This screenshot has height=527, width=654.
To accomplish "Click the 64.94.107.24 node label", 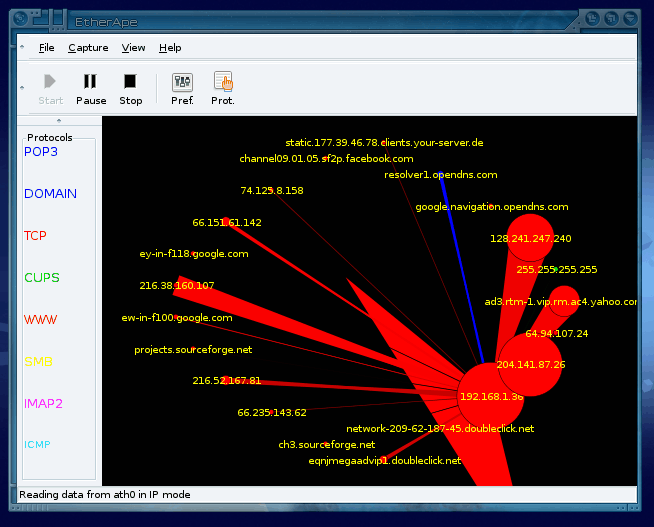I will [557, 334].
